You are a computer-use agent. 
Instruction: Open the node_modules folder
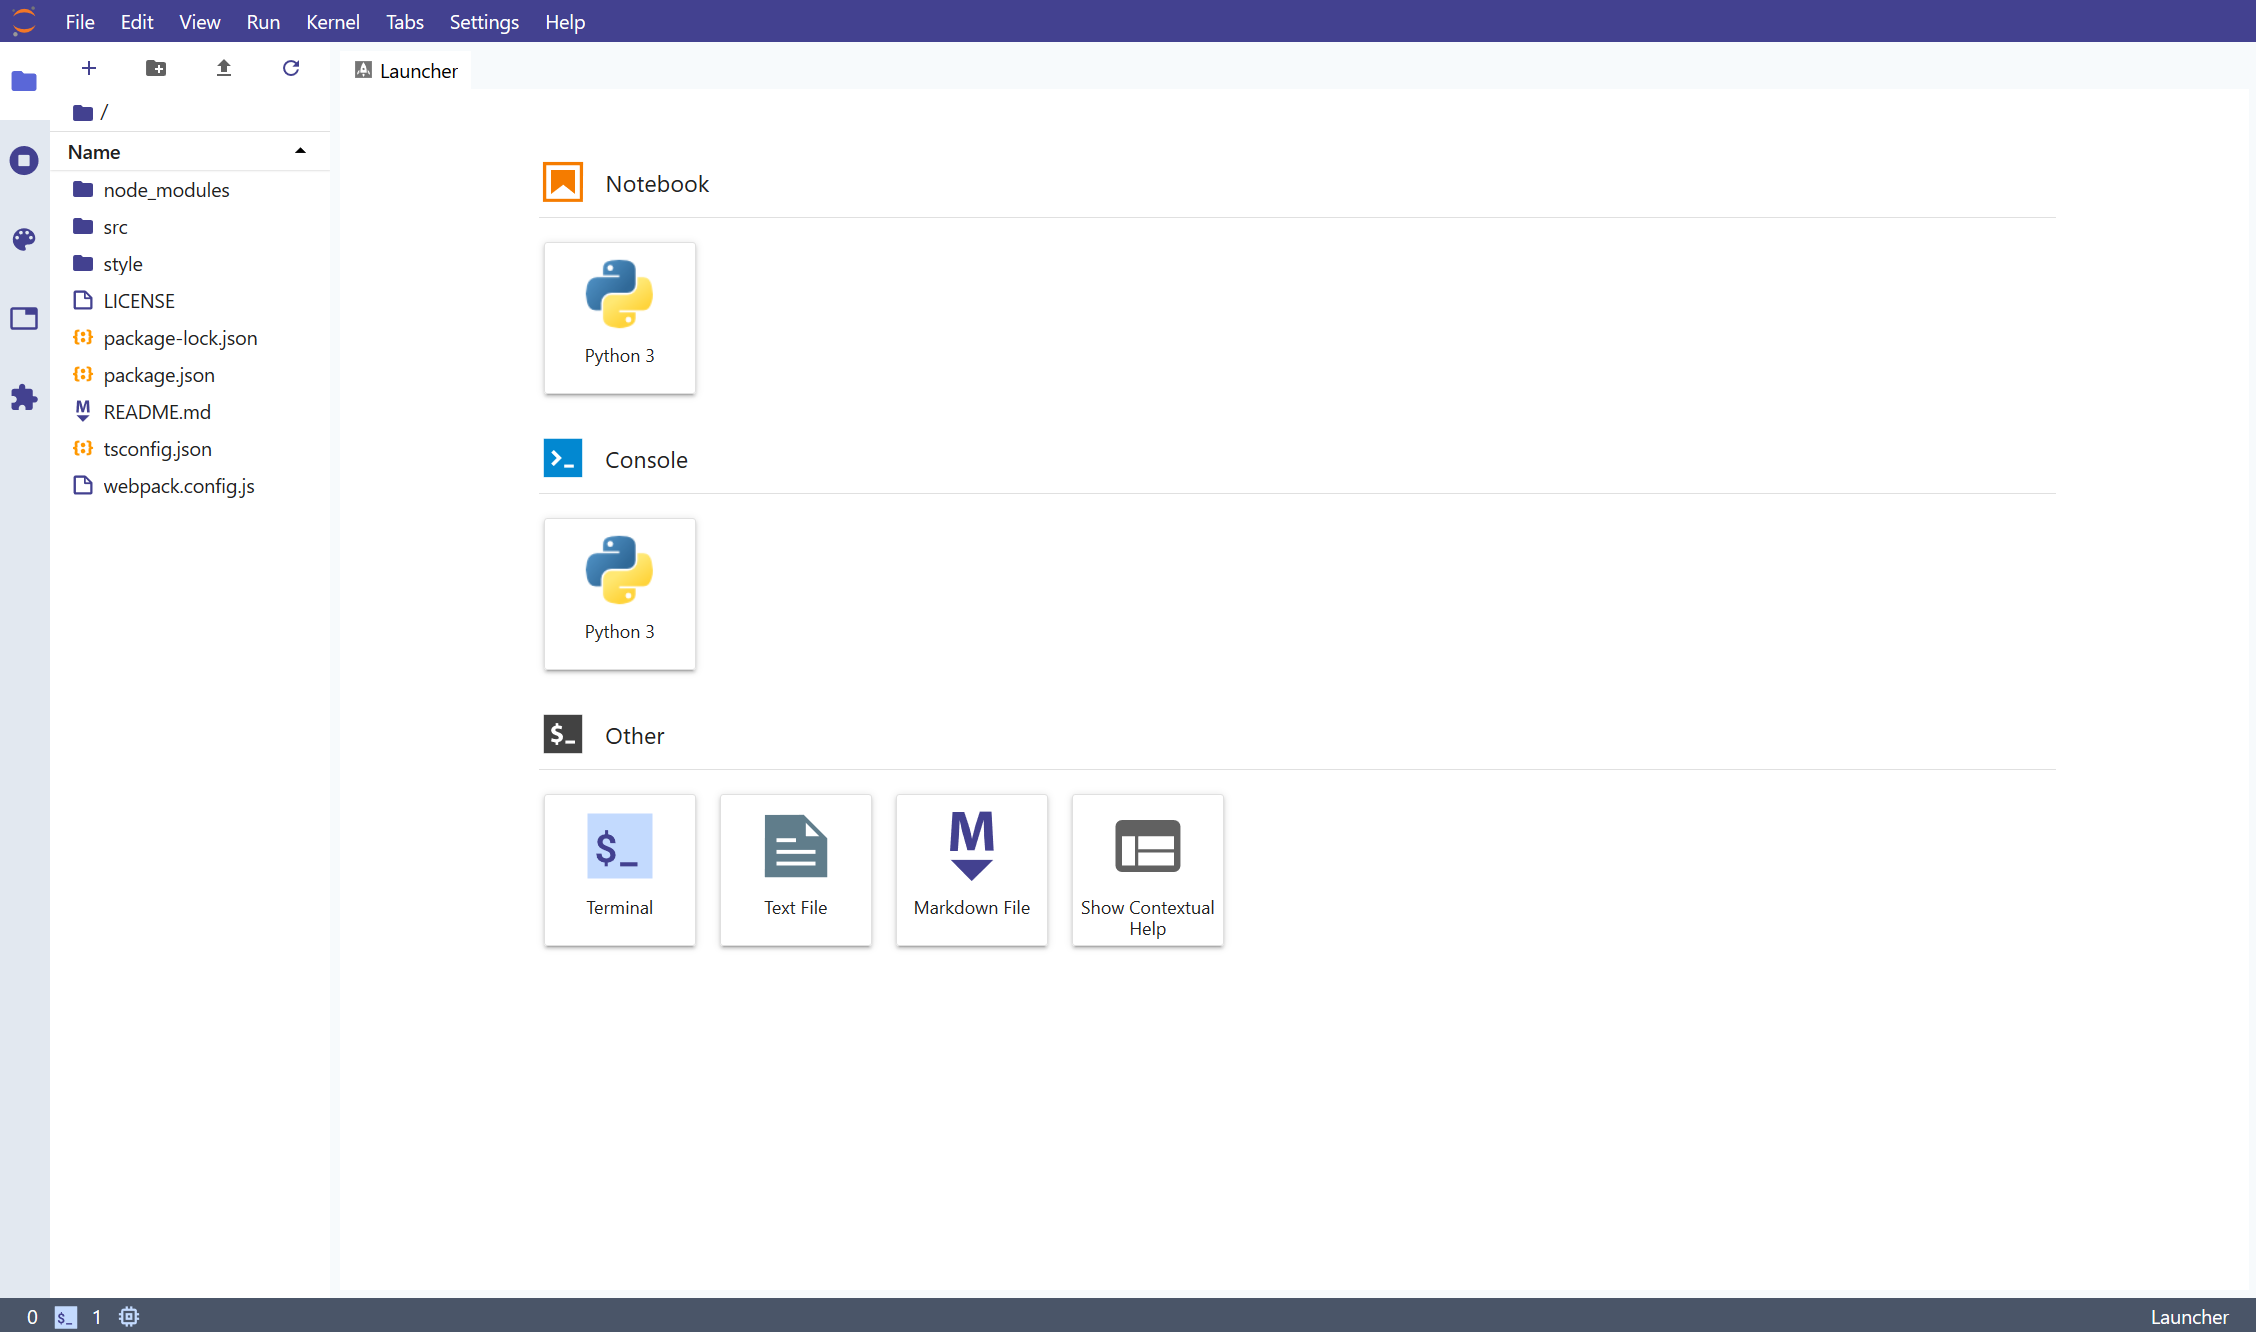tap(166, 190)
